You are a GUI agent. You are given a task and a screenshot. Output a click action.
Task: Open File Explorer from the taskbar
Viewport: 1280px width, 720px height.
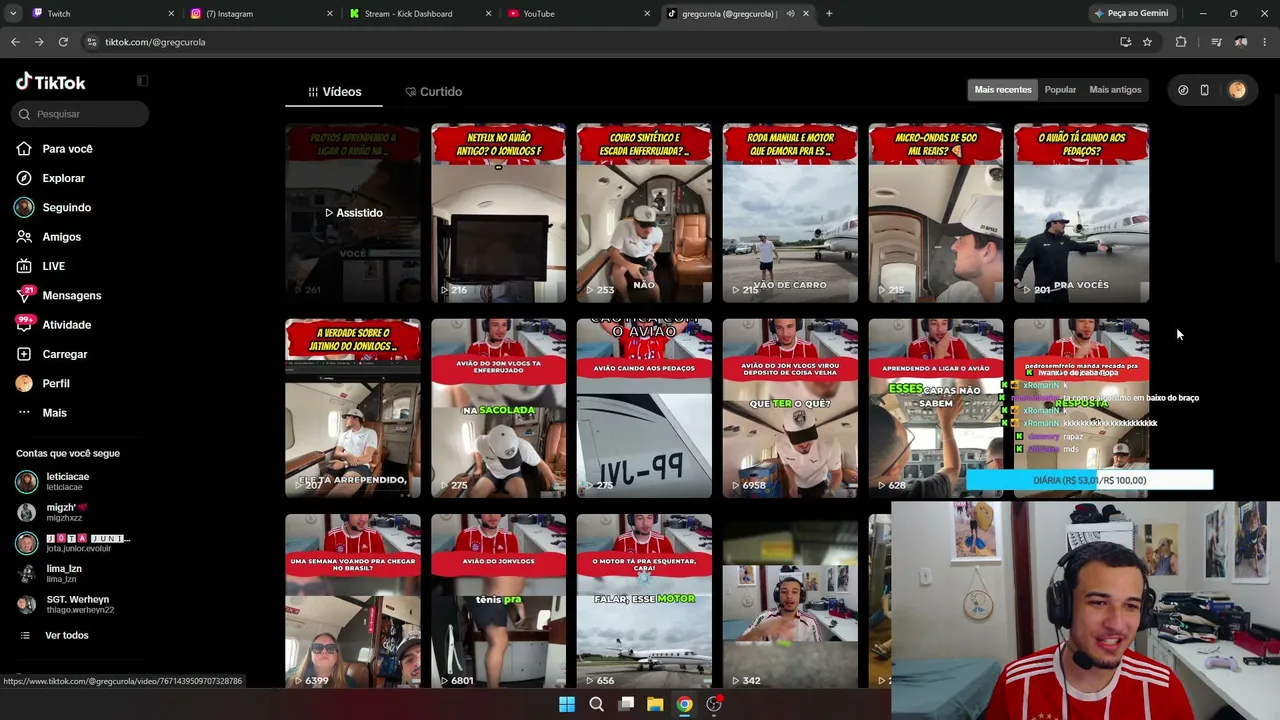pos(655,704)
